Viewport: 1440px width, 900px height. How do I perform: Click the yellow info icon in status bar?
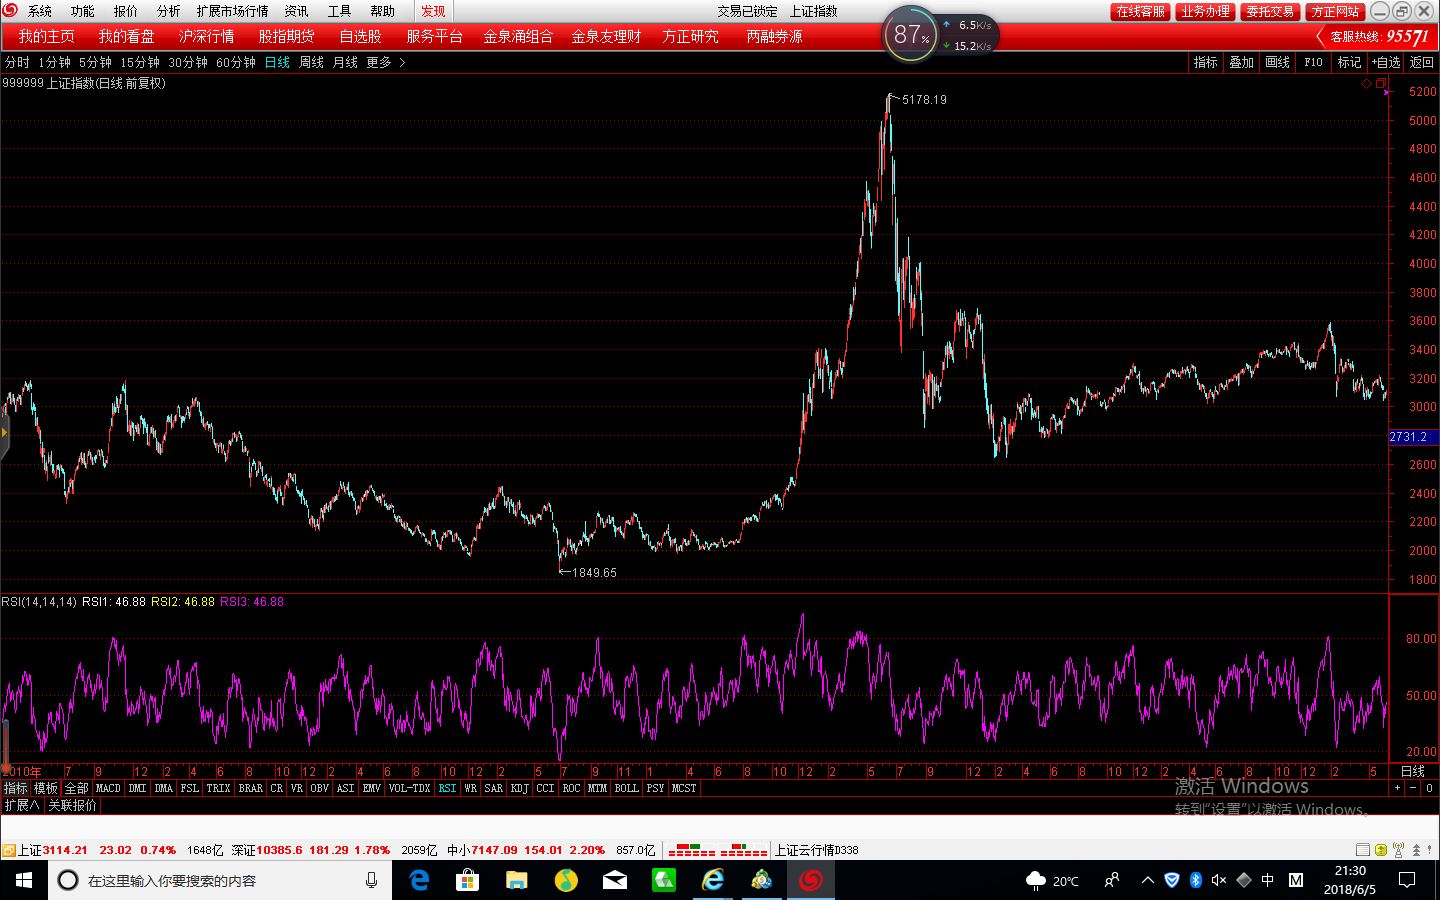[1381, 850]
